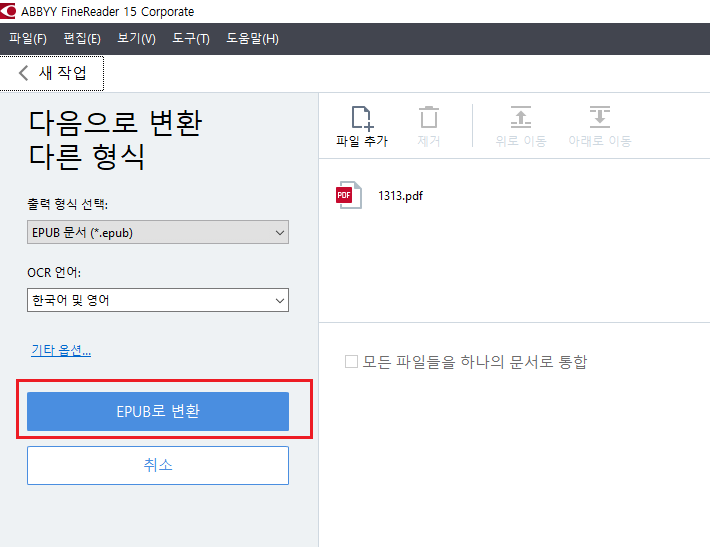Image resolution: width=710 pixels, height=547 pixels.
Task: Click the 취소 cancel button
Action: [x=158, y=465]
